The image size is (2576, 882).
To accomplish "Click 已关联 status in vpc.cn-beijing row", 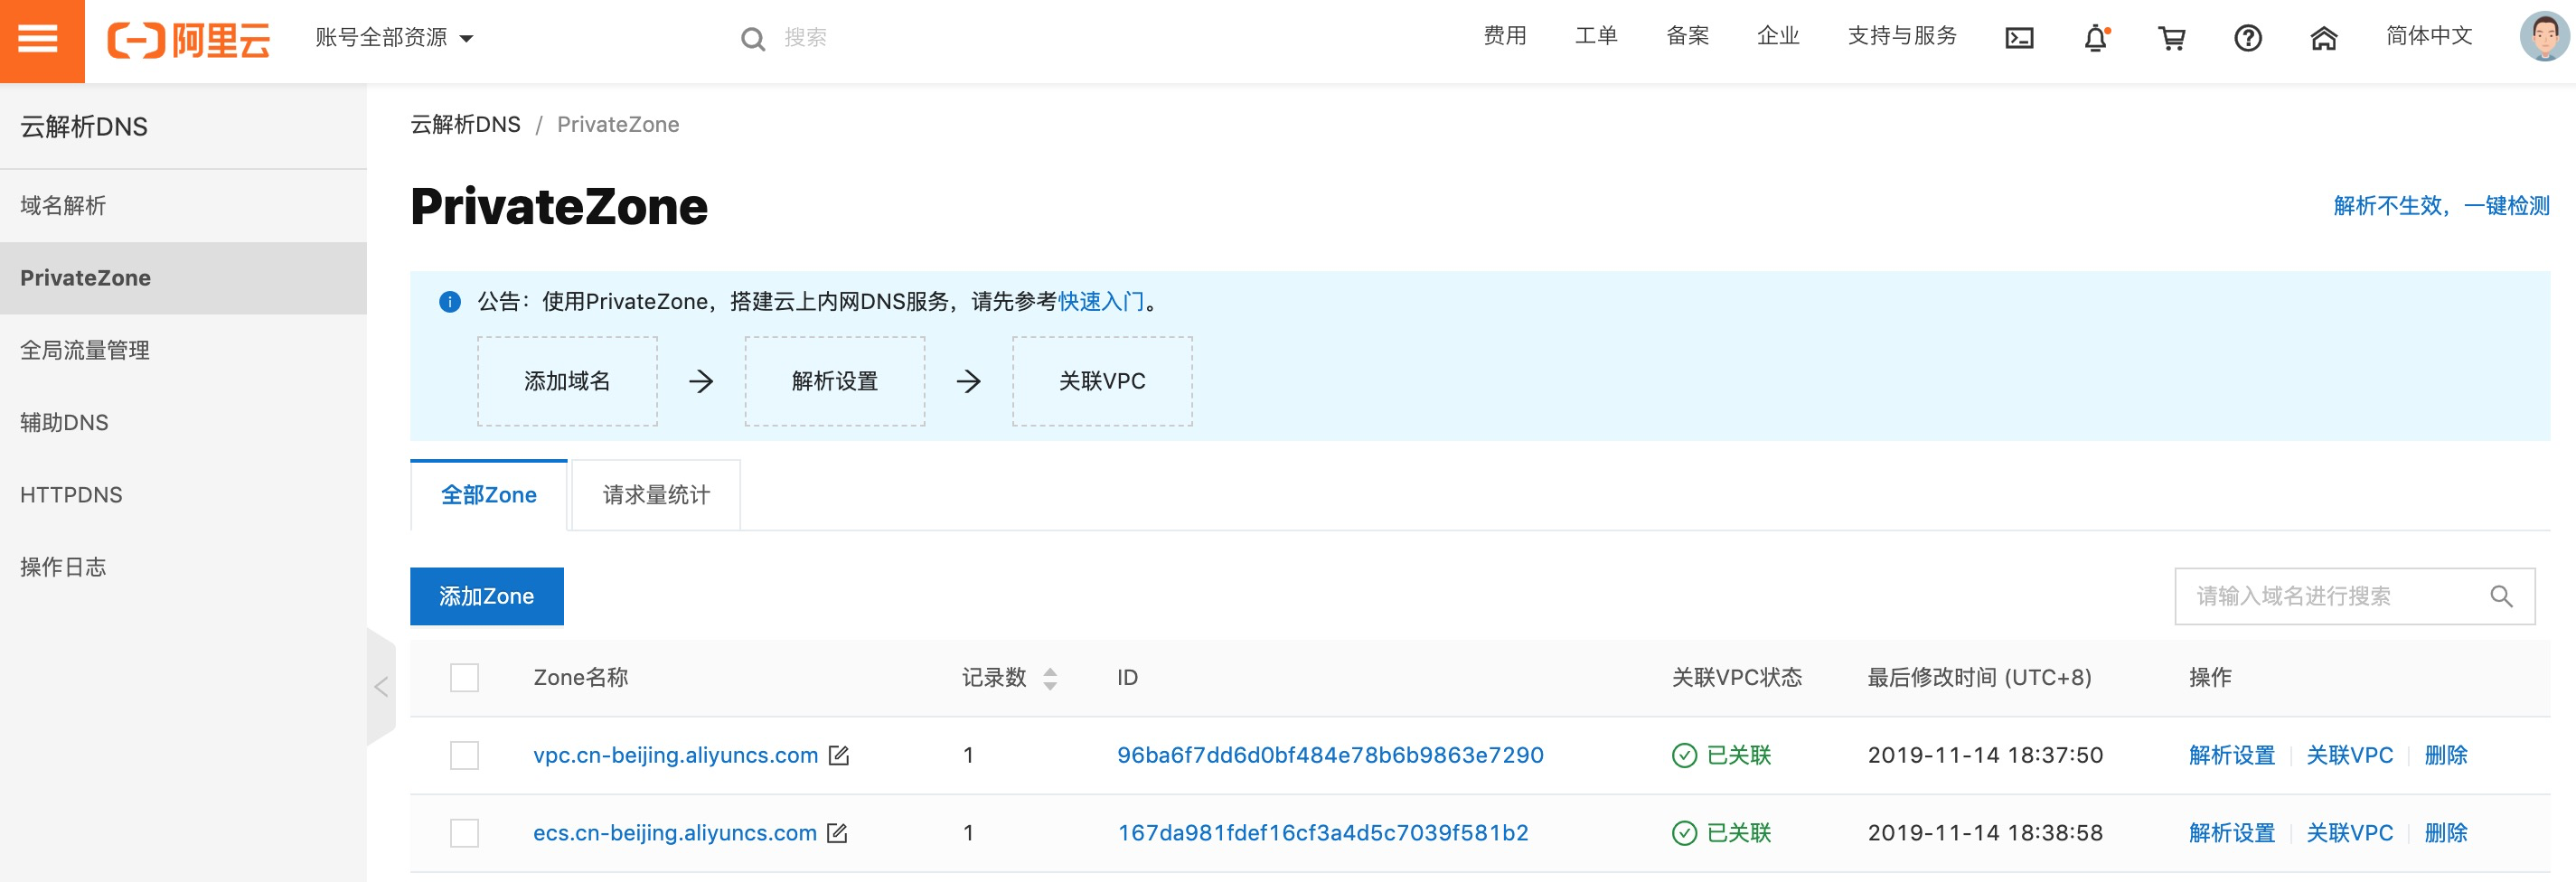I will tap(1721, 756).
